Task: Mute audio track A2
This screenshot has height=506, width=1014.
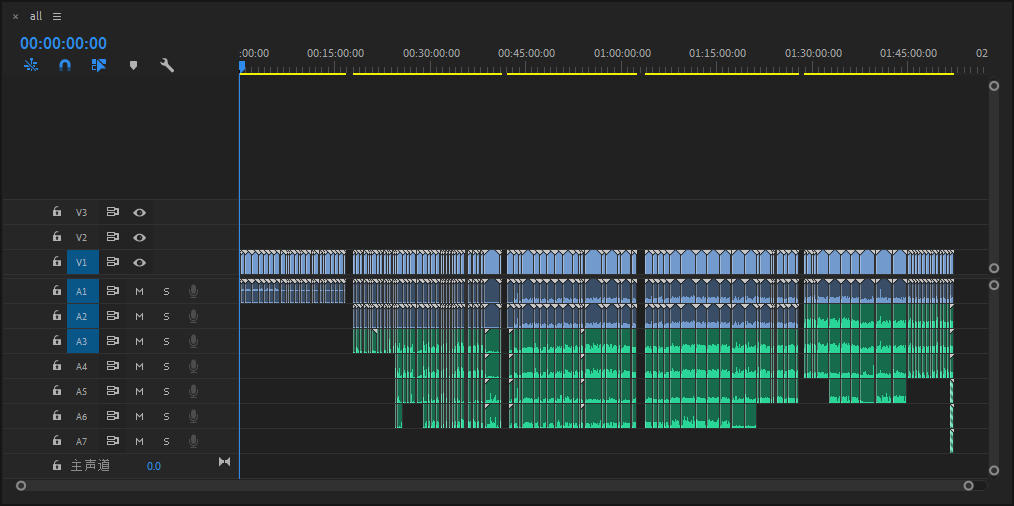Action: (x=140, y=316)
